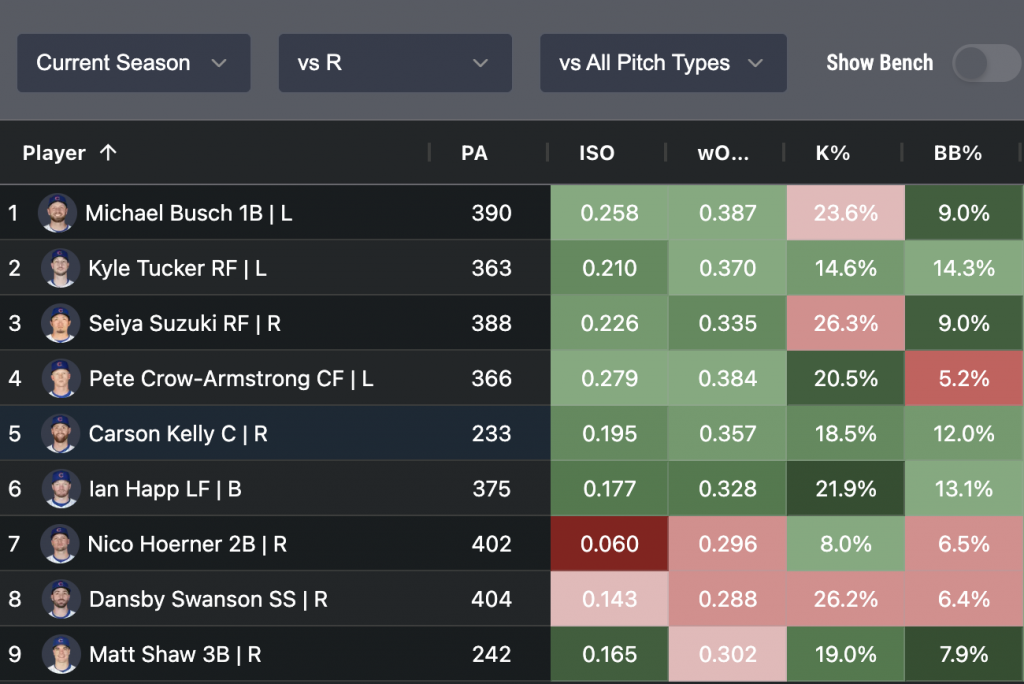The height and width of the screenshot is (684, 1024).
Task: Open Carson Kelly's player headshot
Action: (60, 434)
